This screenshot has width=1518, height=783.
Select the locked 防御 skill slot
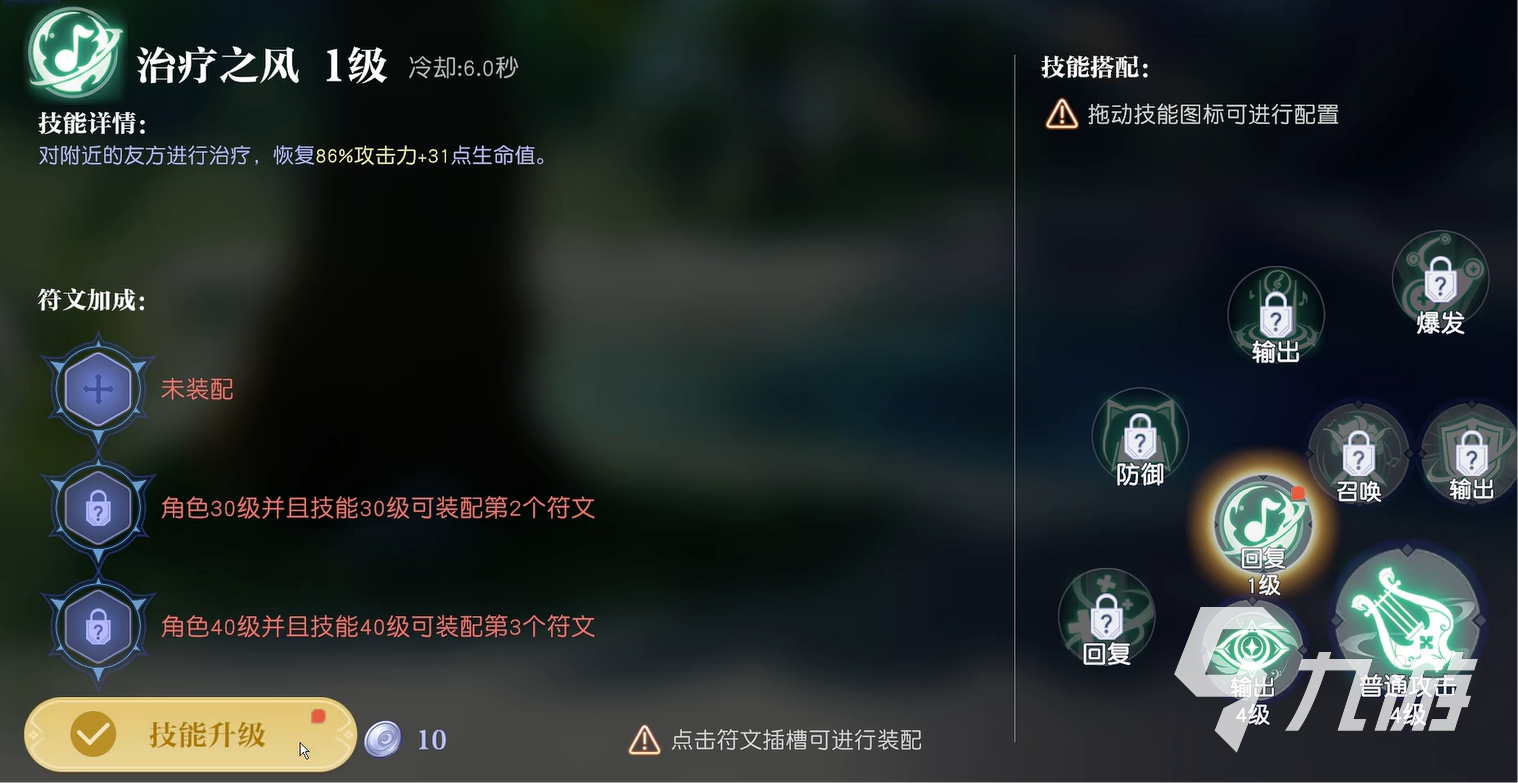(1140, 436)
